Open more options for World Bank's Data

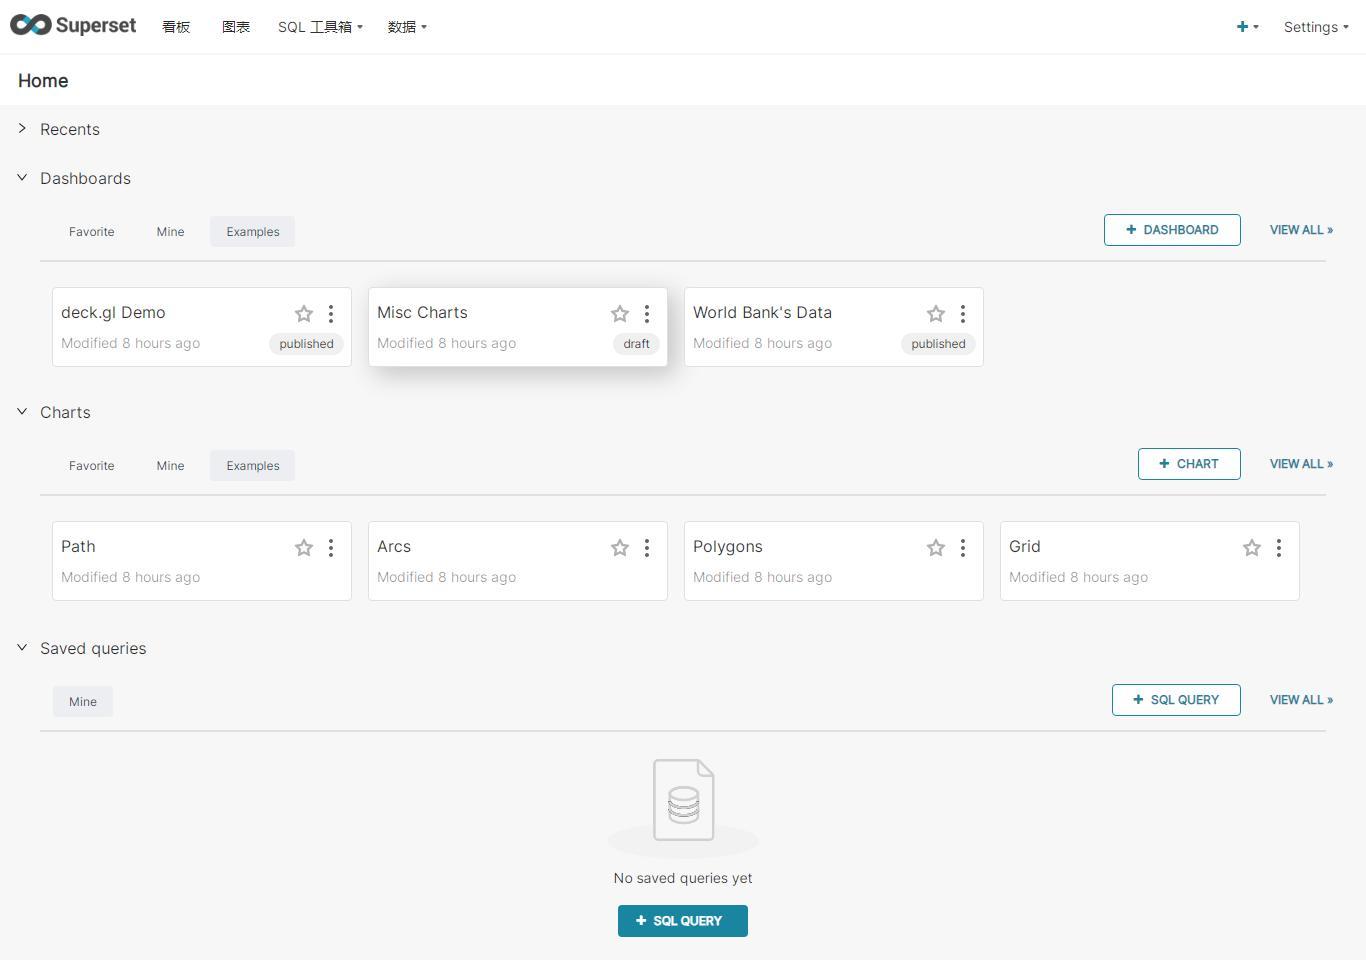coord(963,314)
